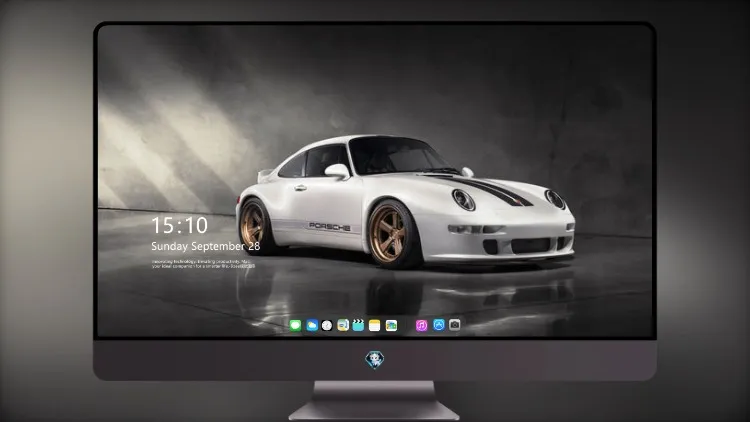Open the document icon beside the Clock app
Viewport: 750px width, 422px height.
pyautogui.click(x=342, y=325)
